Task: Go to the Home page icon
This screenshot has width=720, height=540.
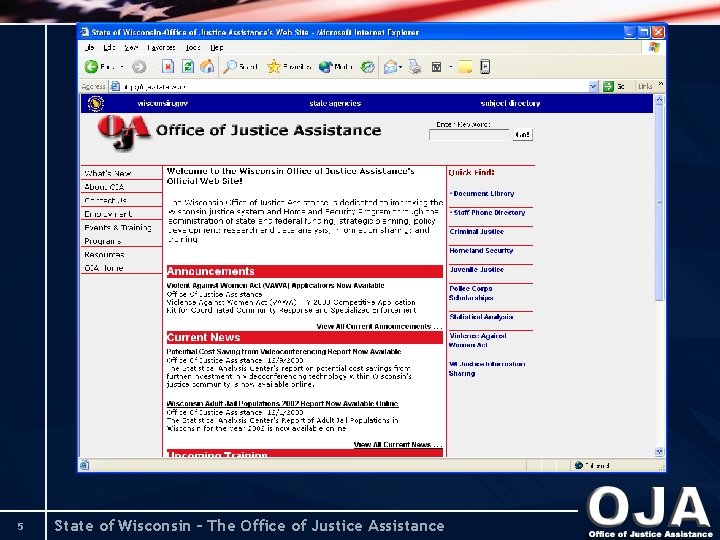Action: pyautogui.click(x=207, y=67)
